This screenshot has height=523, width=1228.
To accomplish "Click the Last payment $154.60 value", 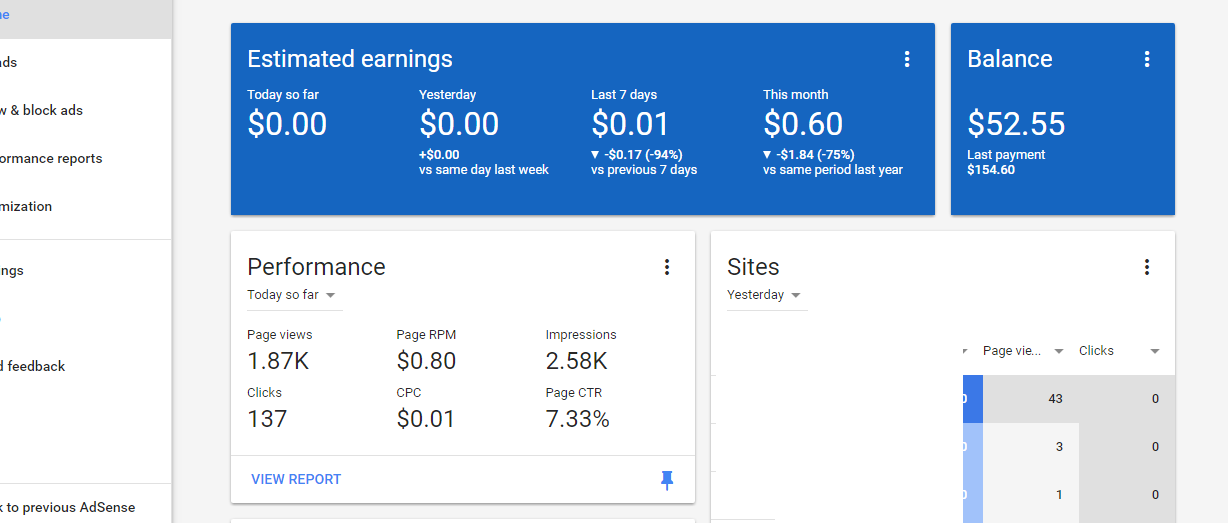I will pos(991,170).
